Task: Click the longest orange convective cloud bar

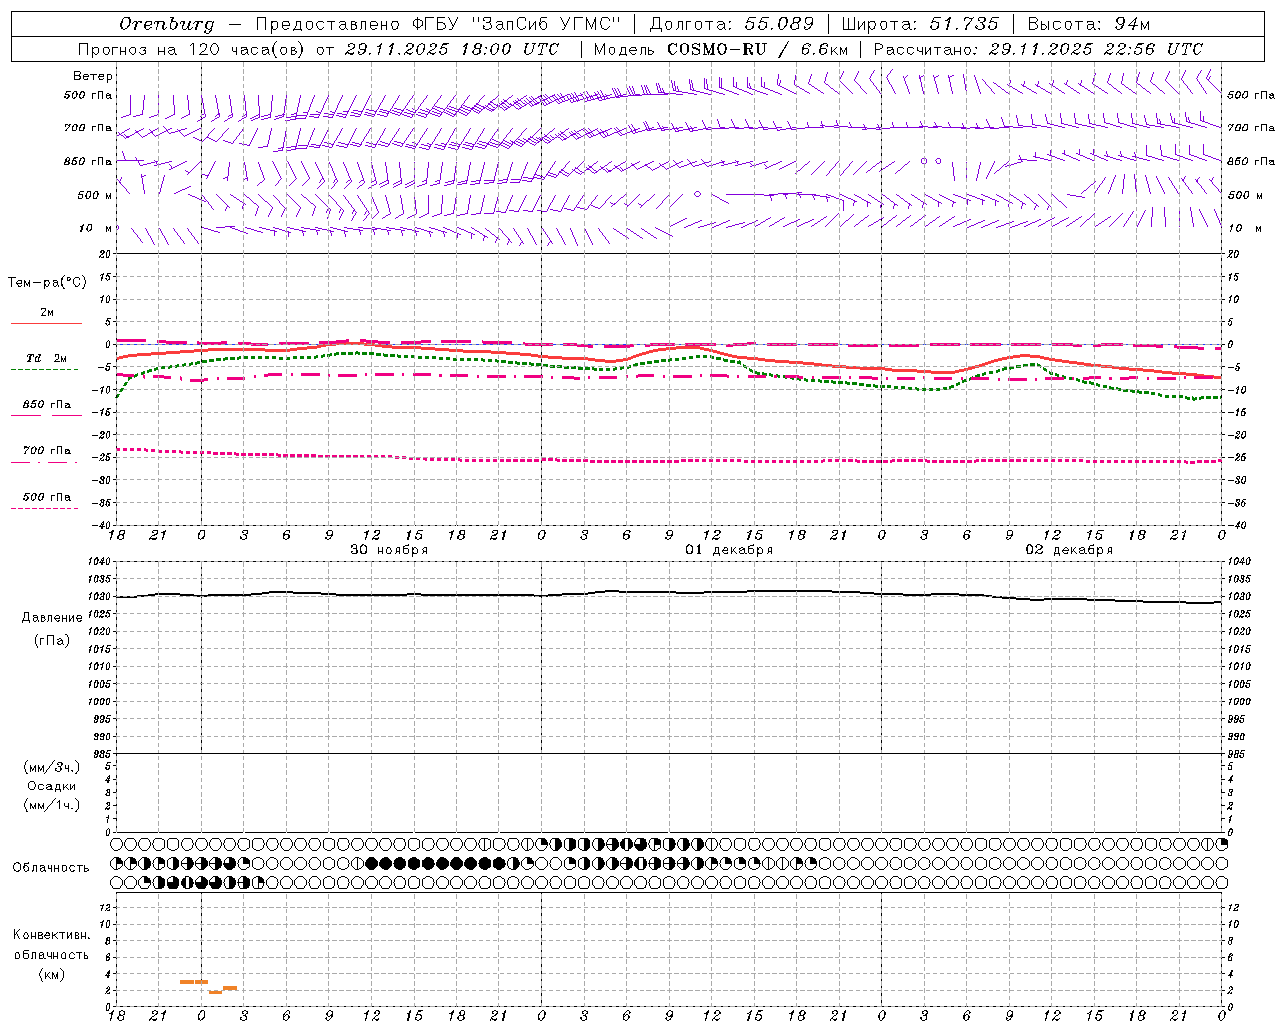Action: tap(194, 982)
